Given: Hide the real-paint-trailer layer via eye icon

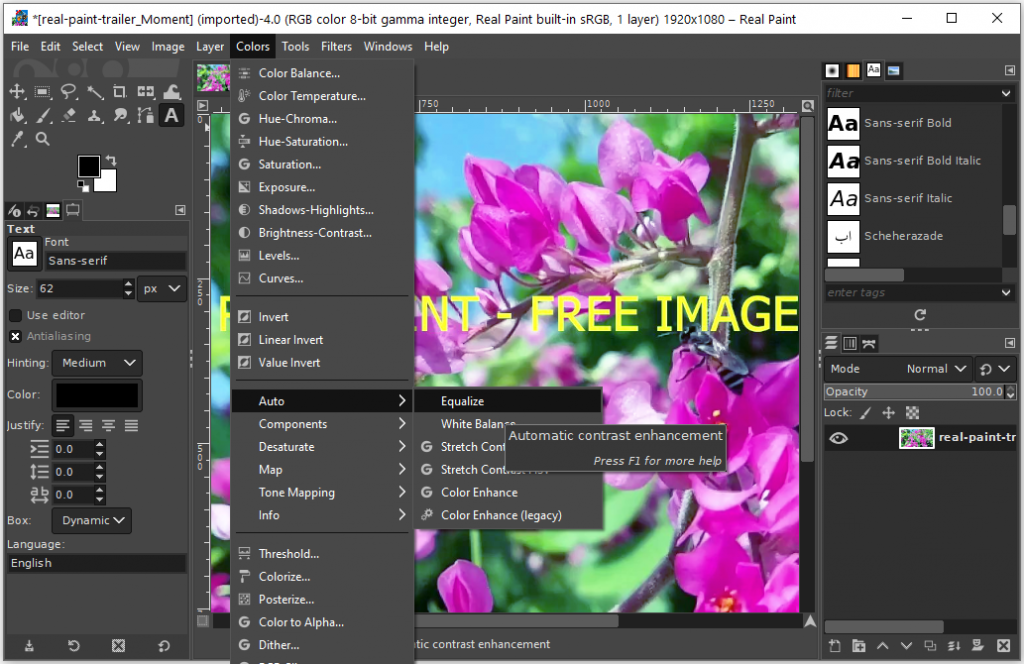Looking at the screenshot, I should 838,438.
